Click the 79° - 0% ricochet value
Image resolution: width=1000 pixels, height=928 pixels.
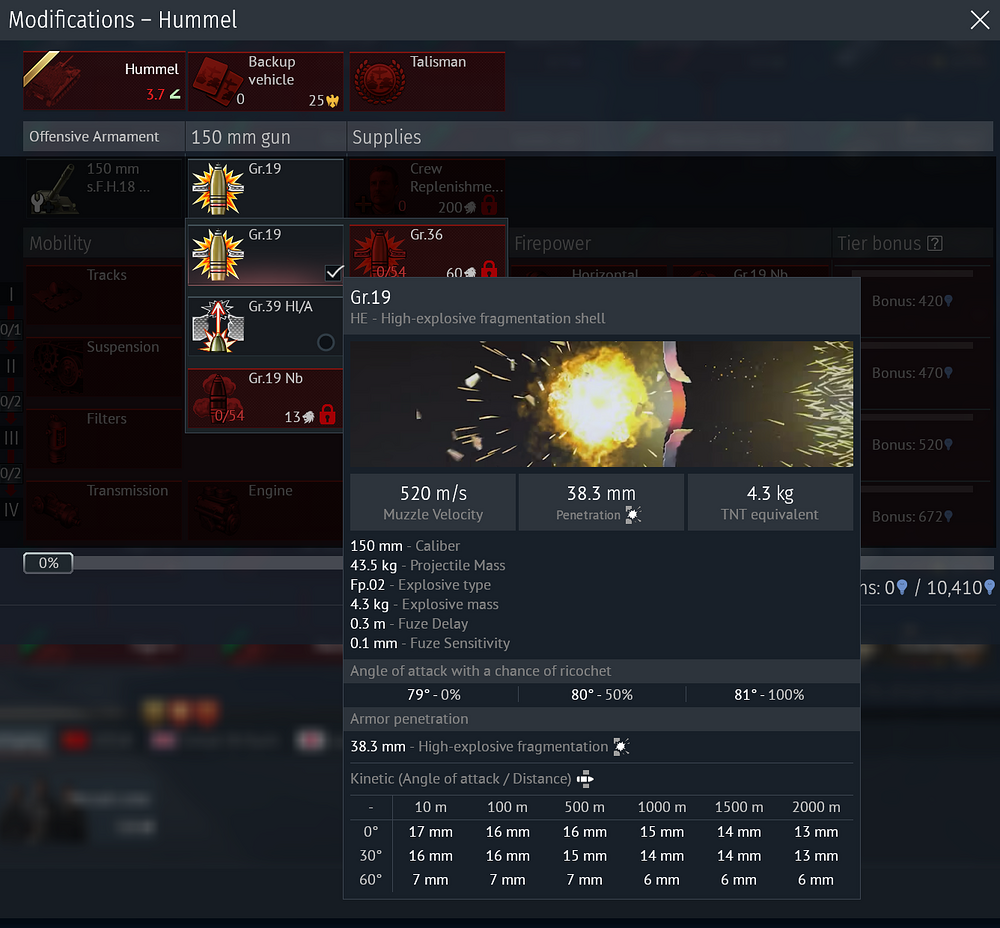434,695
